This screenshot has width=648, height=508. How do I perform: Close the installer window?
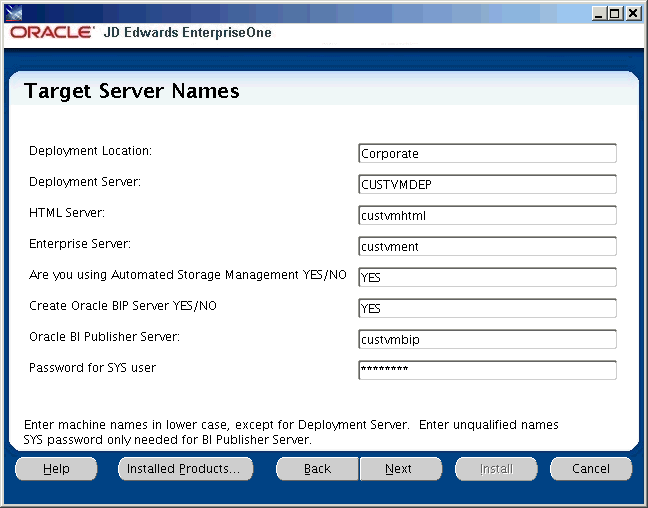[633, 14]
